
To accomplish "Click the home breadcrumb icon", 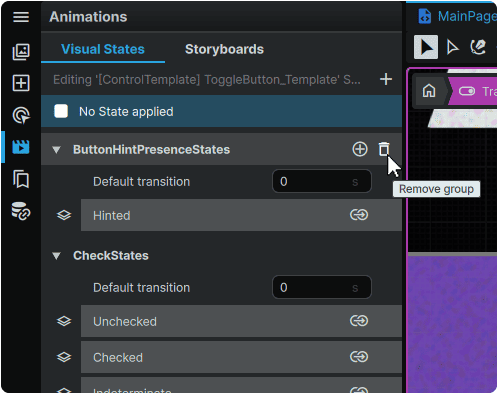I will tap(429, 91).
